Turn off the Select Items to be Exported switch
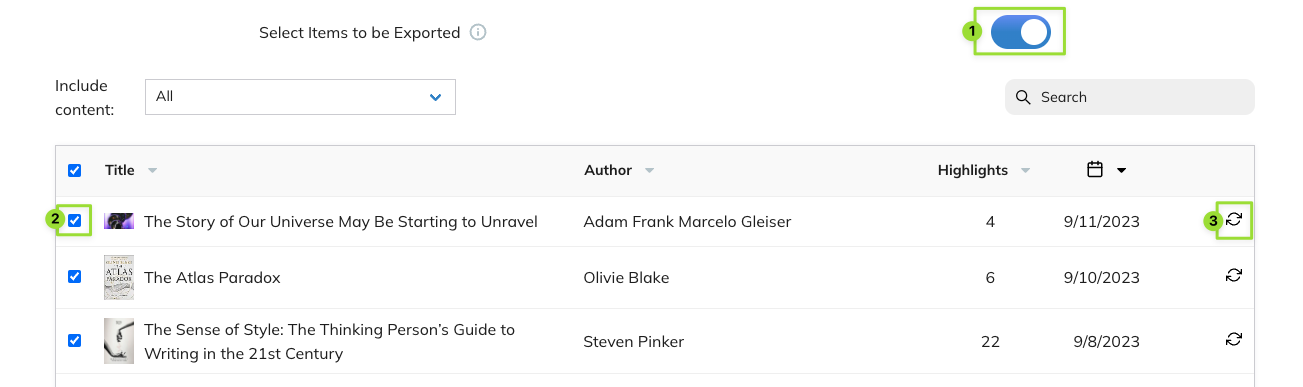The height and width of the screenshot is (387, 1303). (1021, 32)
